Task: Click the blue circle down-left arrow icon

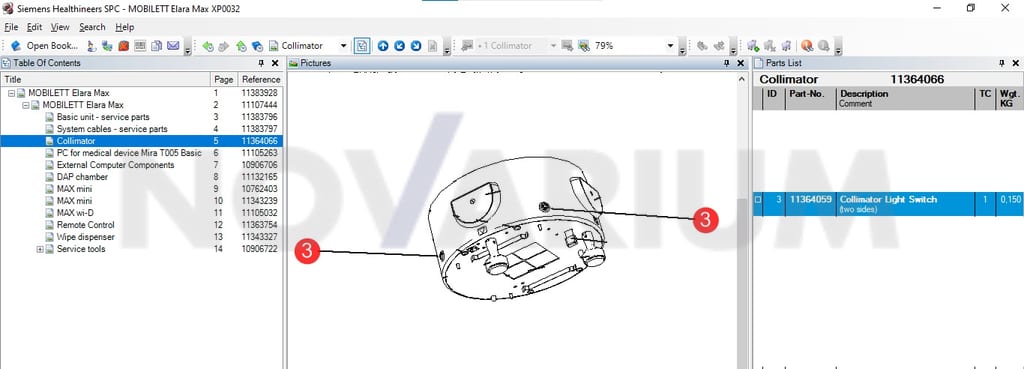Action: coord(399,46)
